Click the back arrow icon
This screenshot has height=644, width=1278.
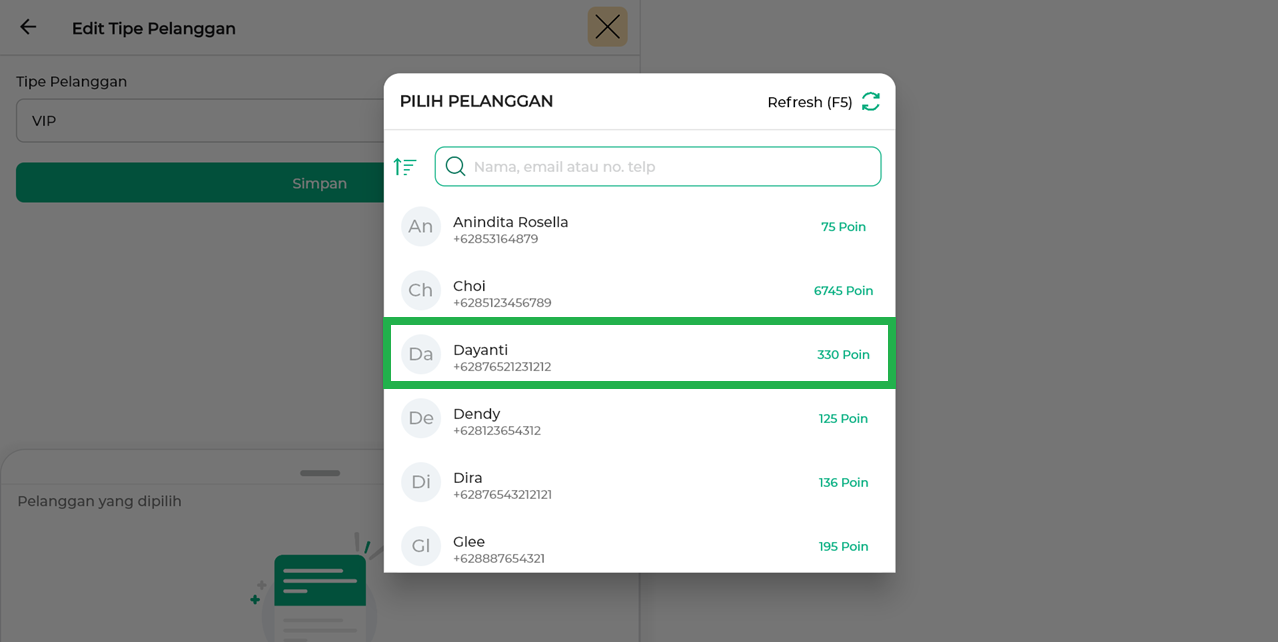tap(28, 27)
